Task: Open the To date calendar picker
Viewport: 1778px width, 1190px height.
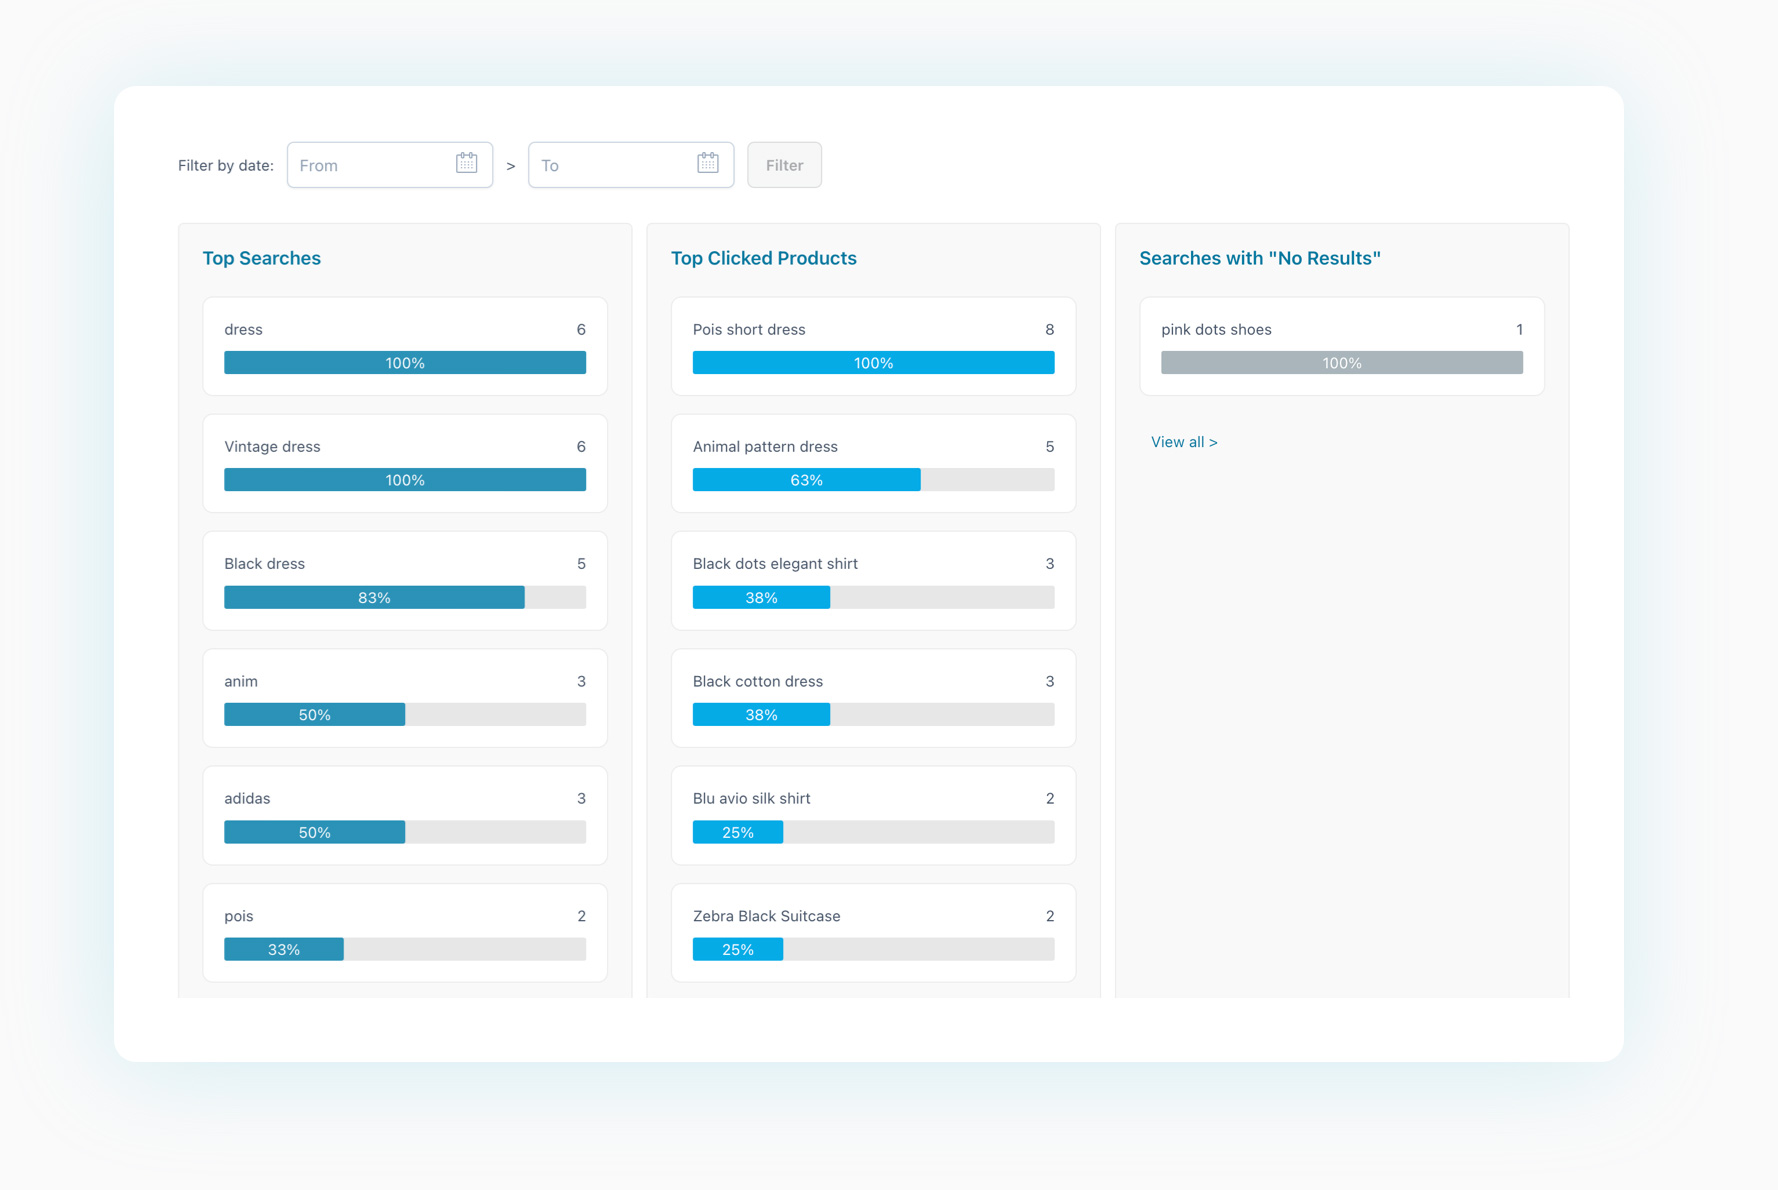Action: [x=708, y=161]
